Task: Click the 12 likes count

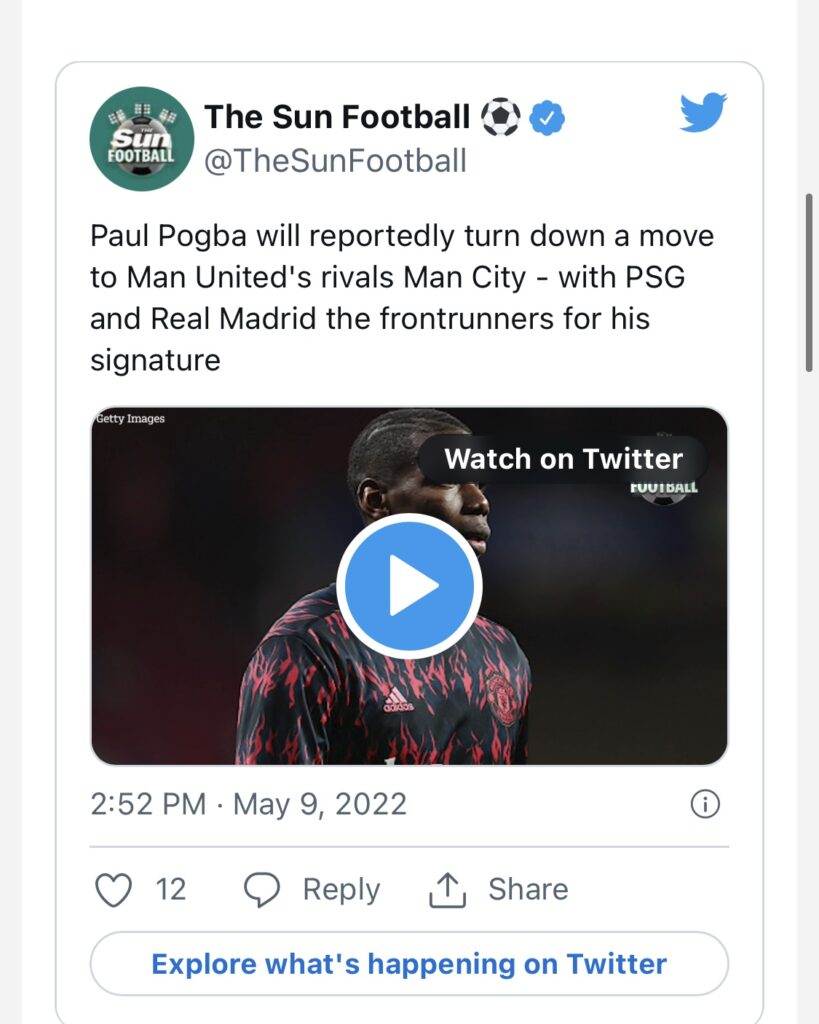Action: coord(171,889)
